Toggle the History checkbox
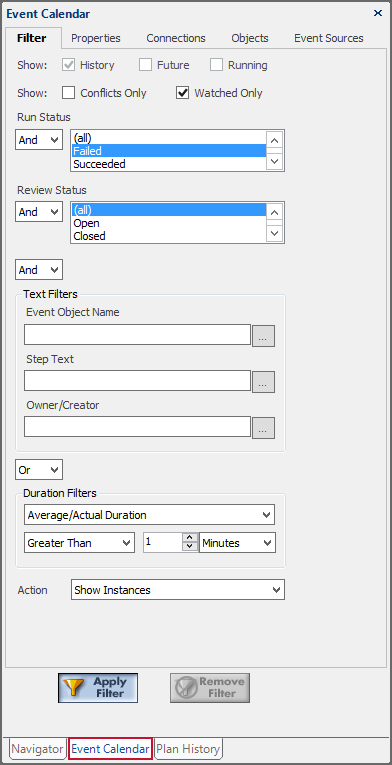Screen dimensions: 392x765 pos(68,65)
